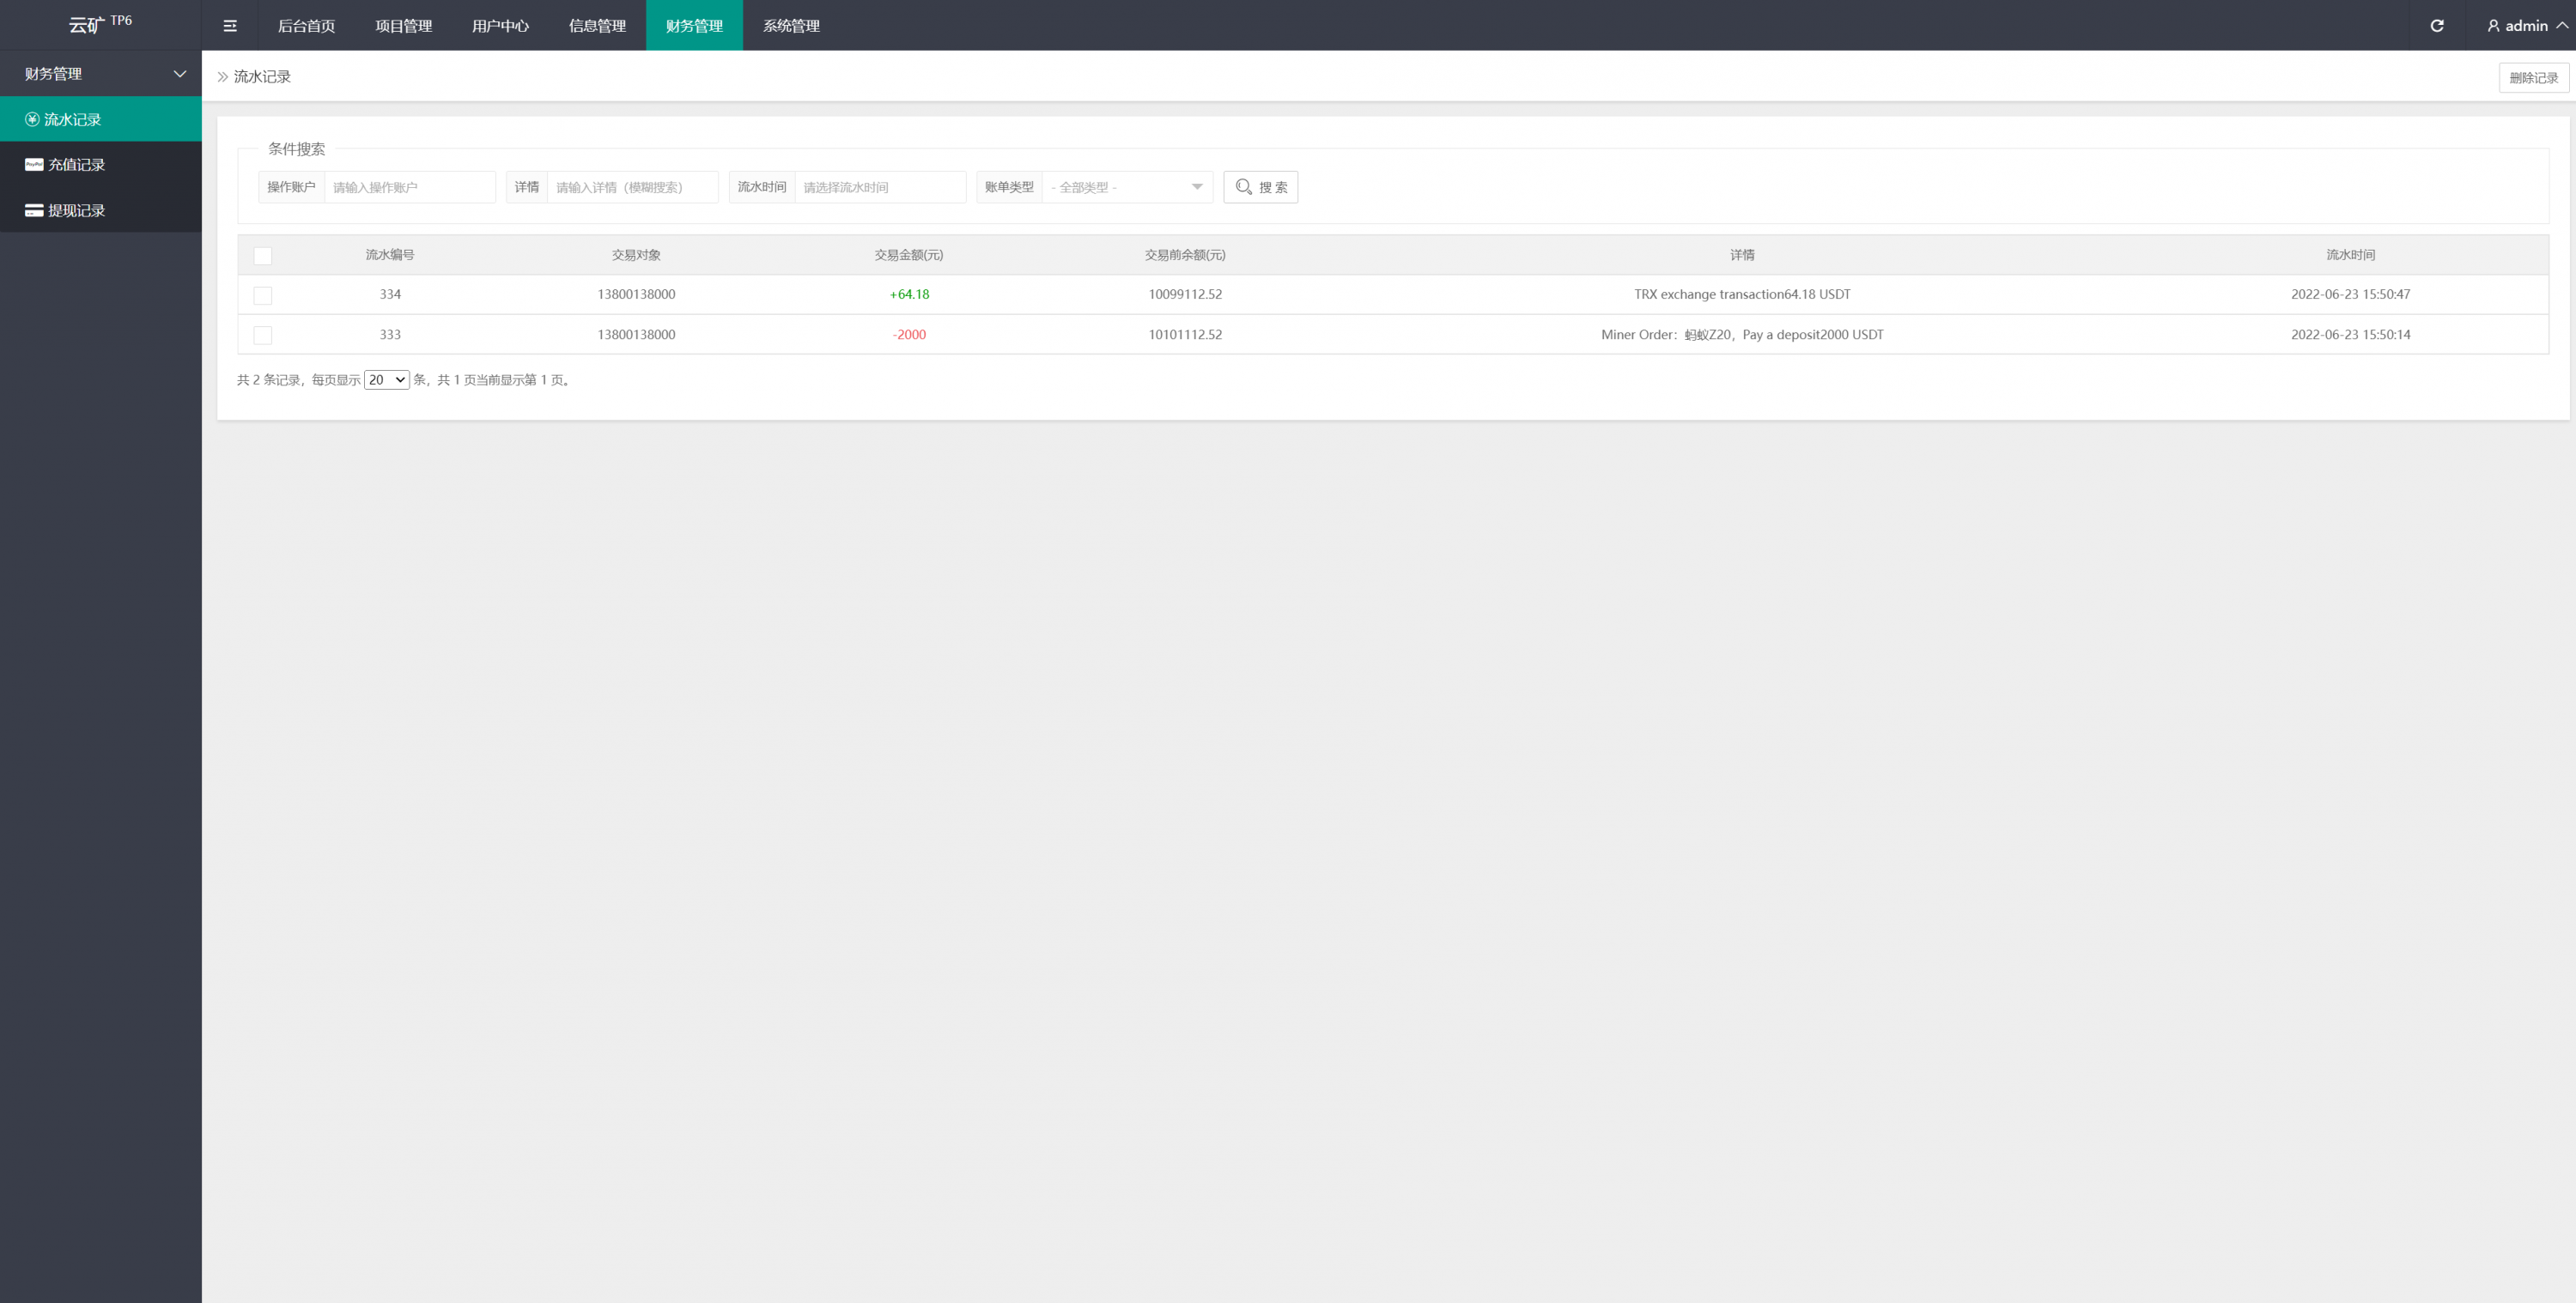Click the refresh icon in top bar
The width and height of the screenshot is (2576, 1303).
pyautogui.click(x=2436, y=26)
